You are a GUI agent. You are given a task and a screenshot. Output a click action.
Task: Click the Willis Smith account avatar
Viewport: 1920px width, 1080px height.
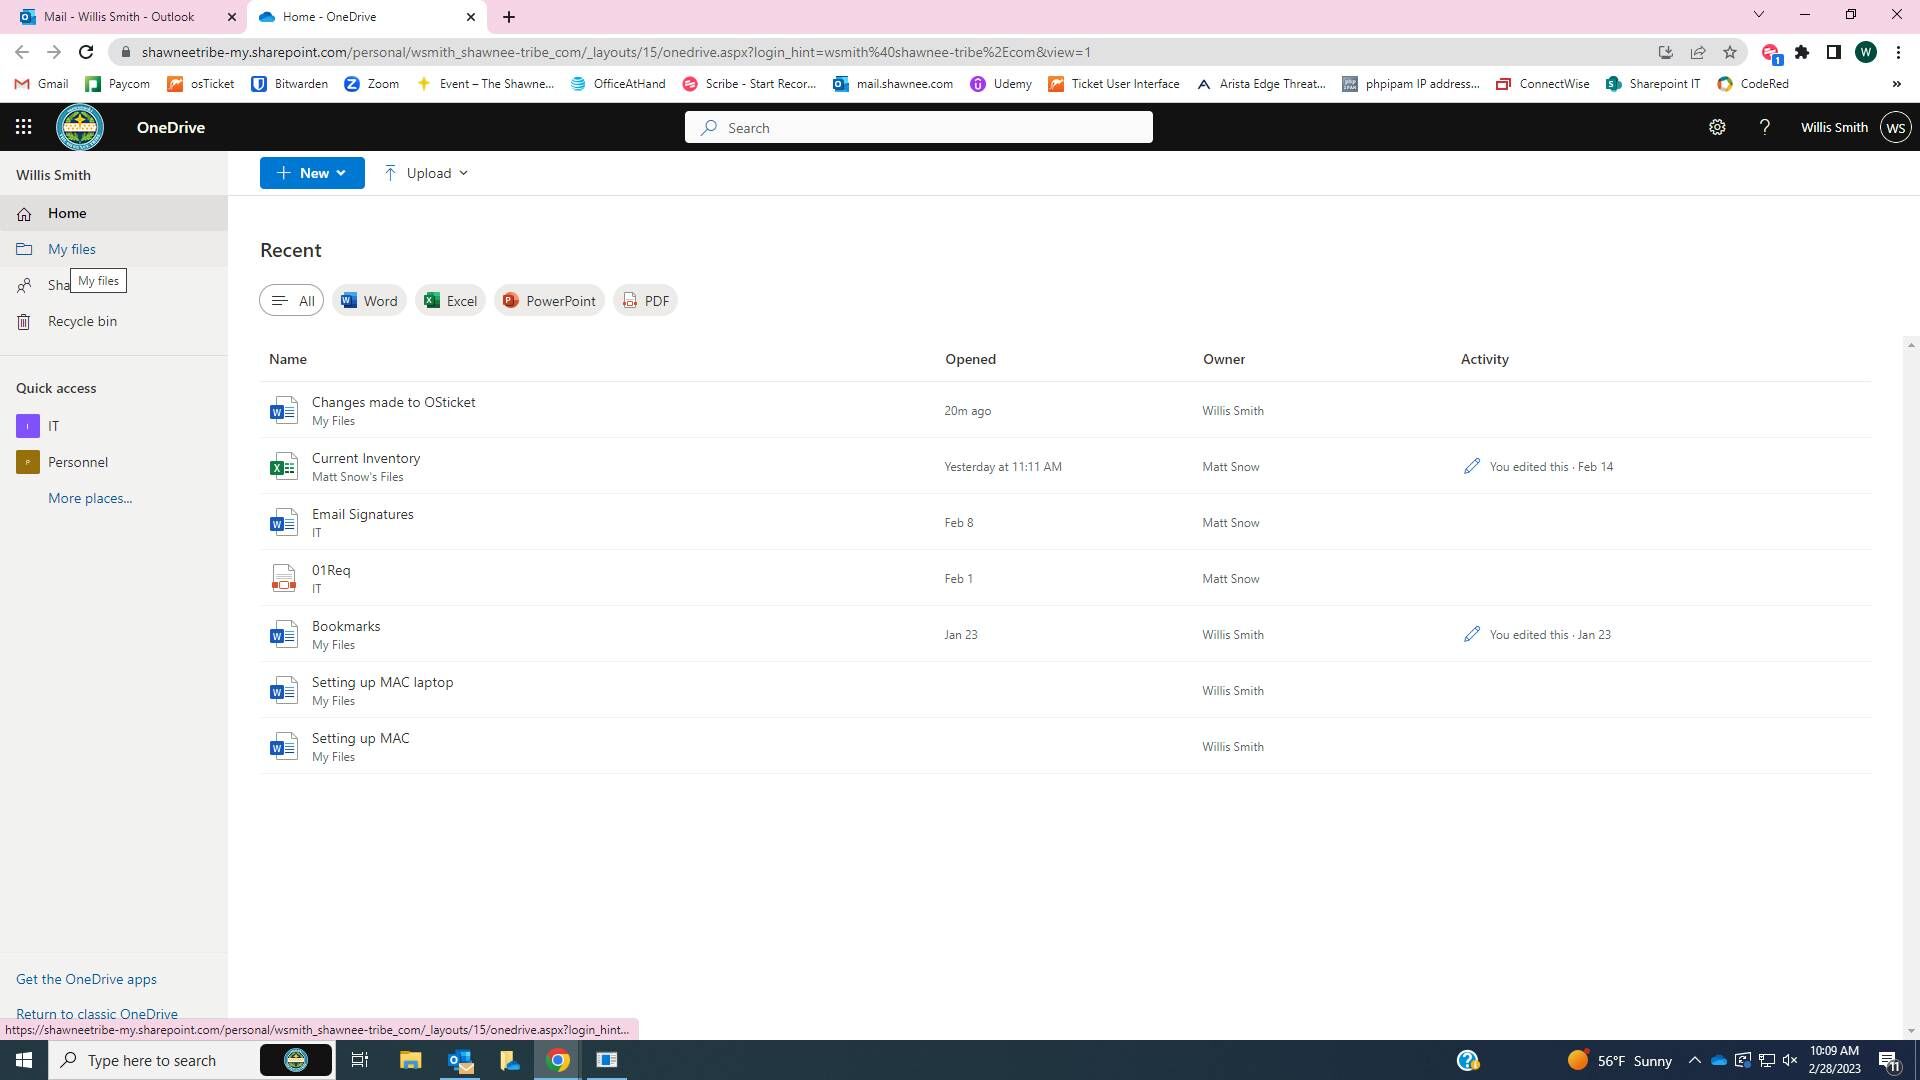[1896, 127]
